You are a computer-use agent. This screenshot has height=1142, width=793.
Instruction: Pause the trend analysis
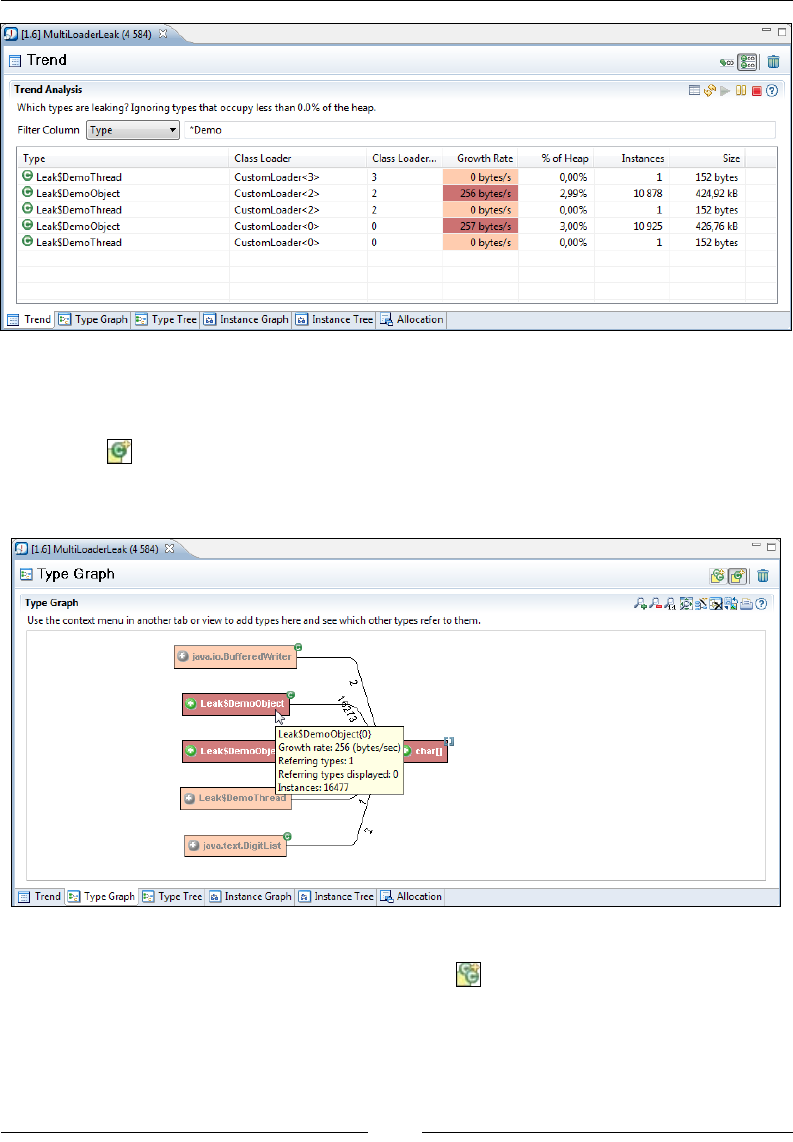click(741, 90)
